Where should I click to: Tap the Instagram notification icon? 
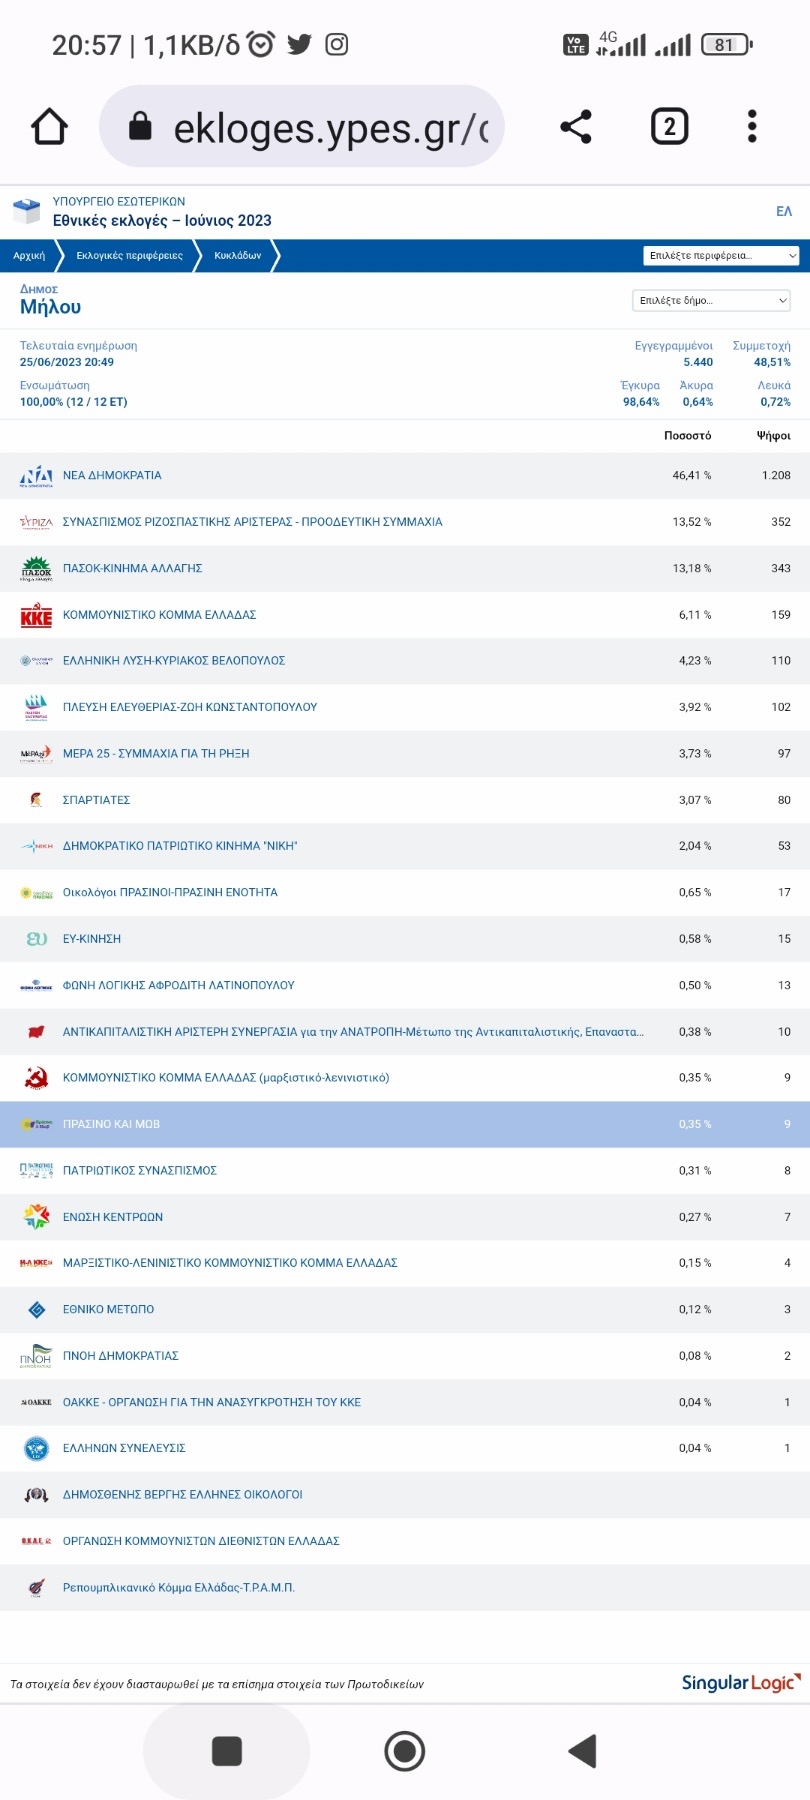coord(337,44)
